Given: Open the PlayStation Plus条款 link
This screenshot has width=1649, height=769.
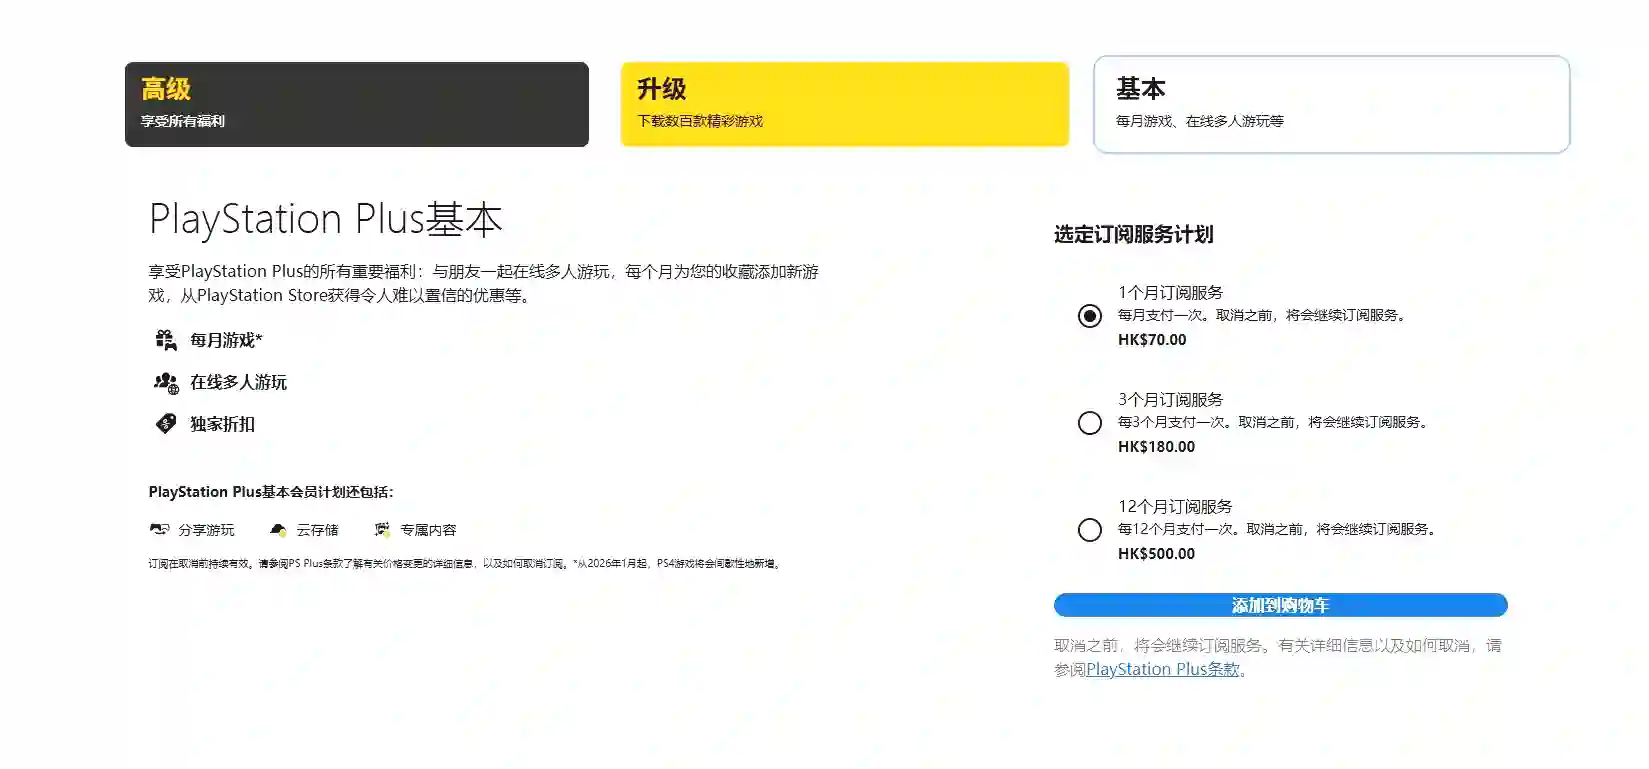Looking at the screenshot, I should click(x=1163, y=669).
